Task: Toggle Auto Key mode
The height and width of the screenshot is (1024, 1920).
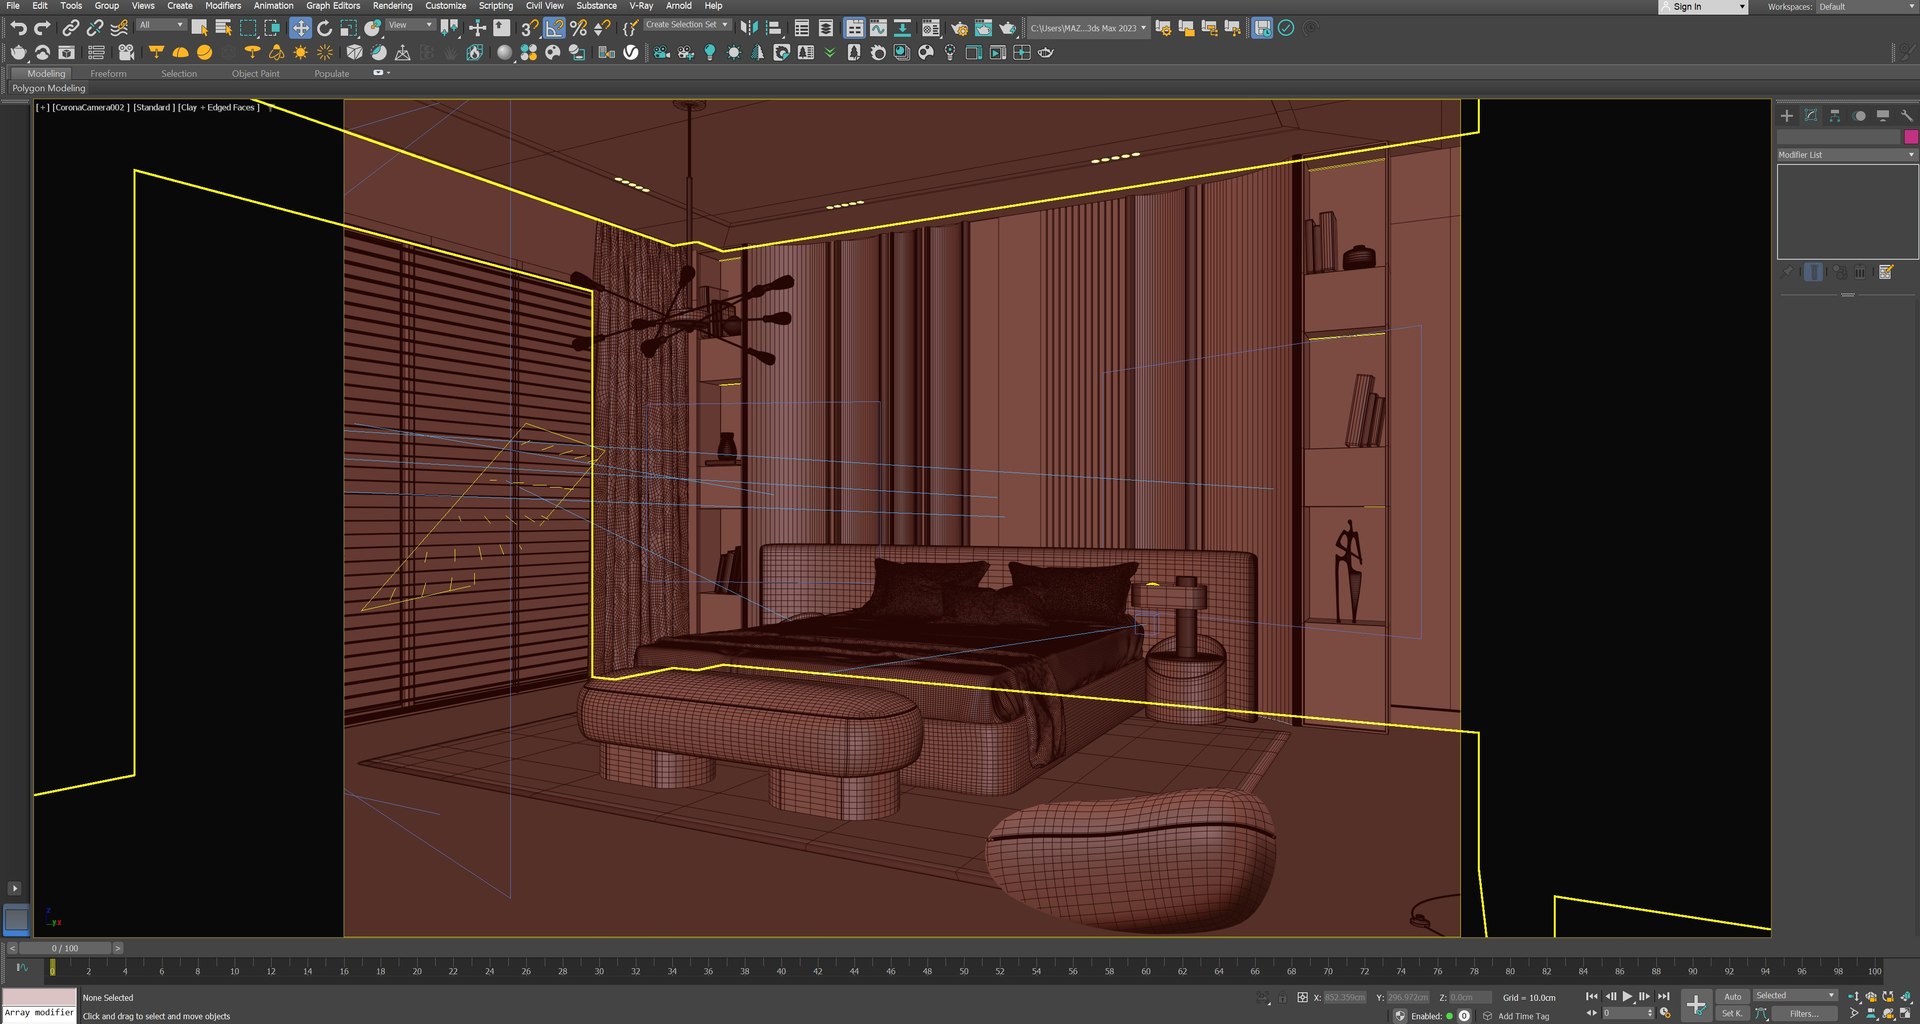Action: tap(1733, 996)
